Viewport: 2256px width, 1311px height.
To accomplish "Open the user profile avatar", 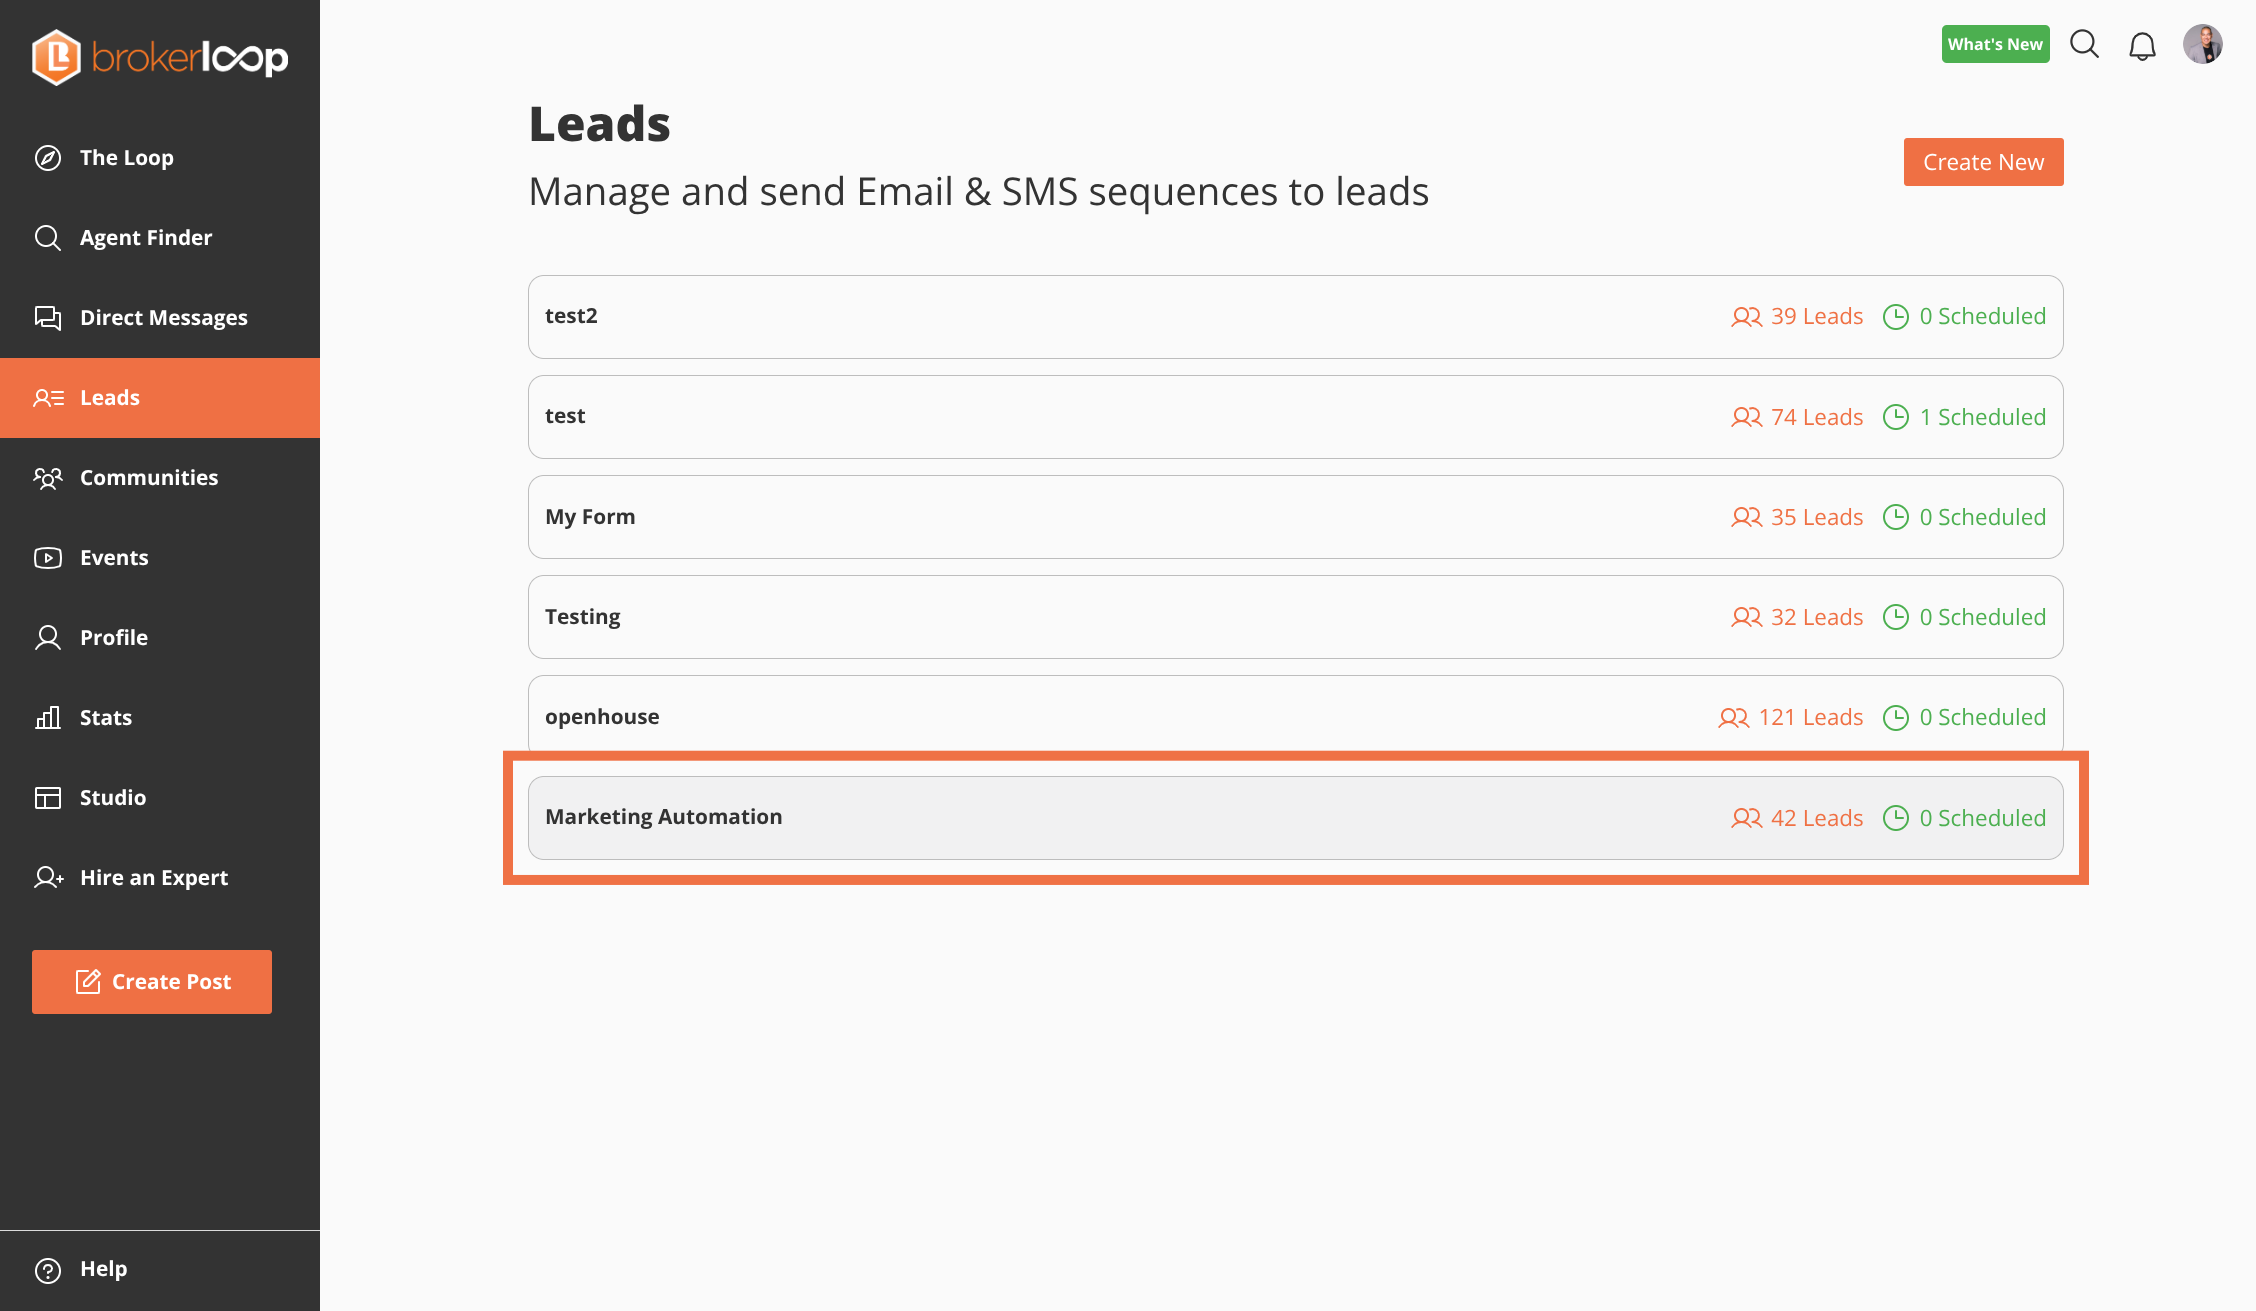I will (x=2202, y=45).
